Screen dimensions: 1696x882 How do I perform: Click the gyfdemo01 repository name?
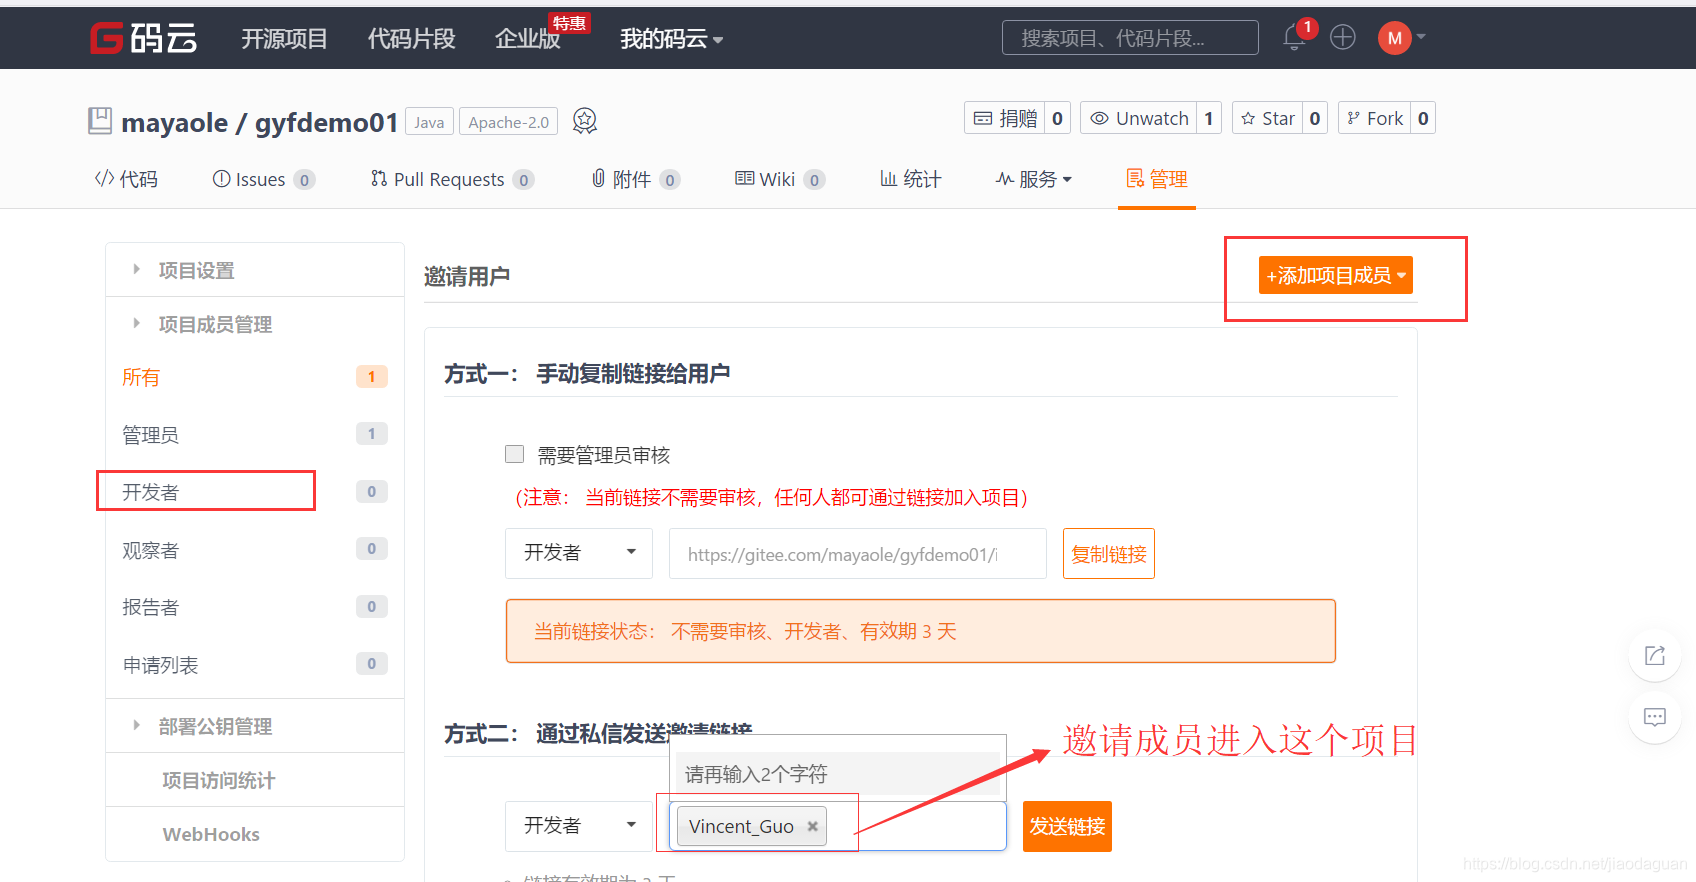[326, 122]
